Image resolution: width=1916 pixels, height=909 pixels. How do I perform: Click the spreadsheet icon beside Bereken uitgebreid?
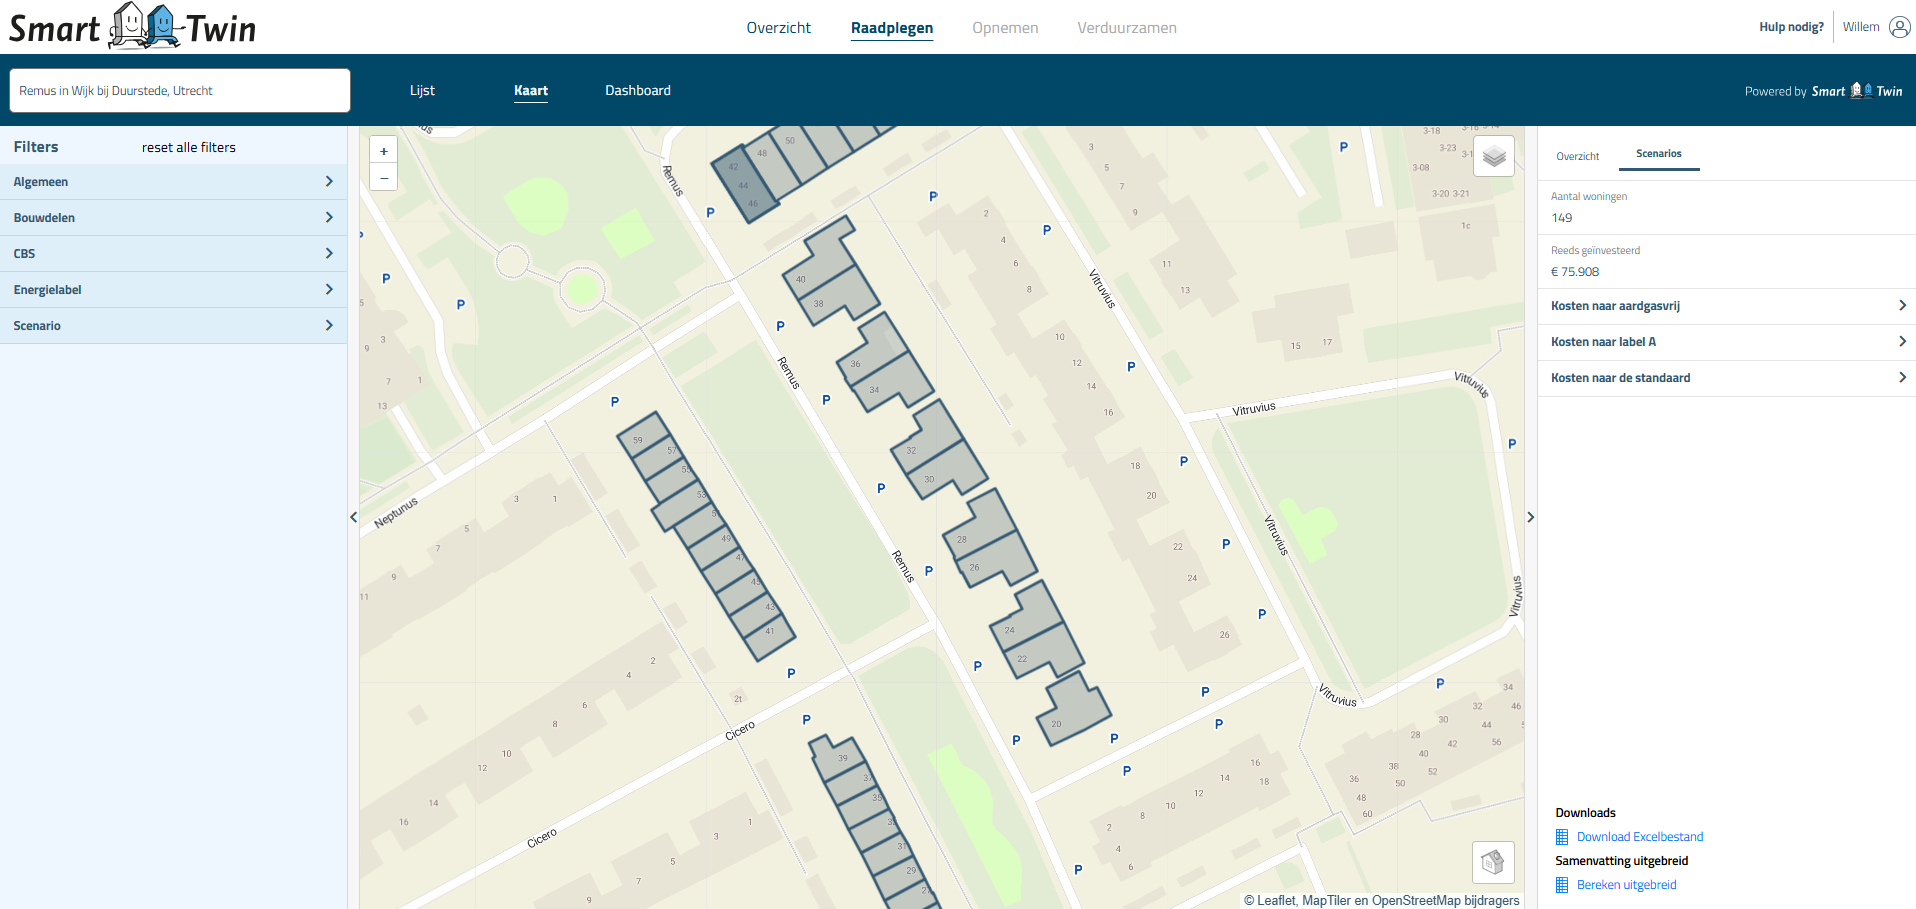pyautogui.click(x=1562, y=885)
